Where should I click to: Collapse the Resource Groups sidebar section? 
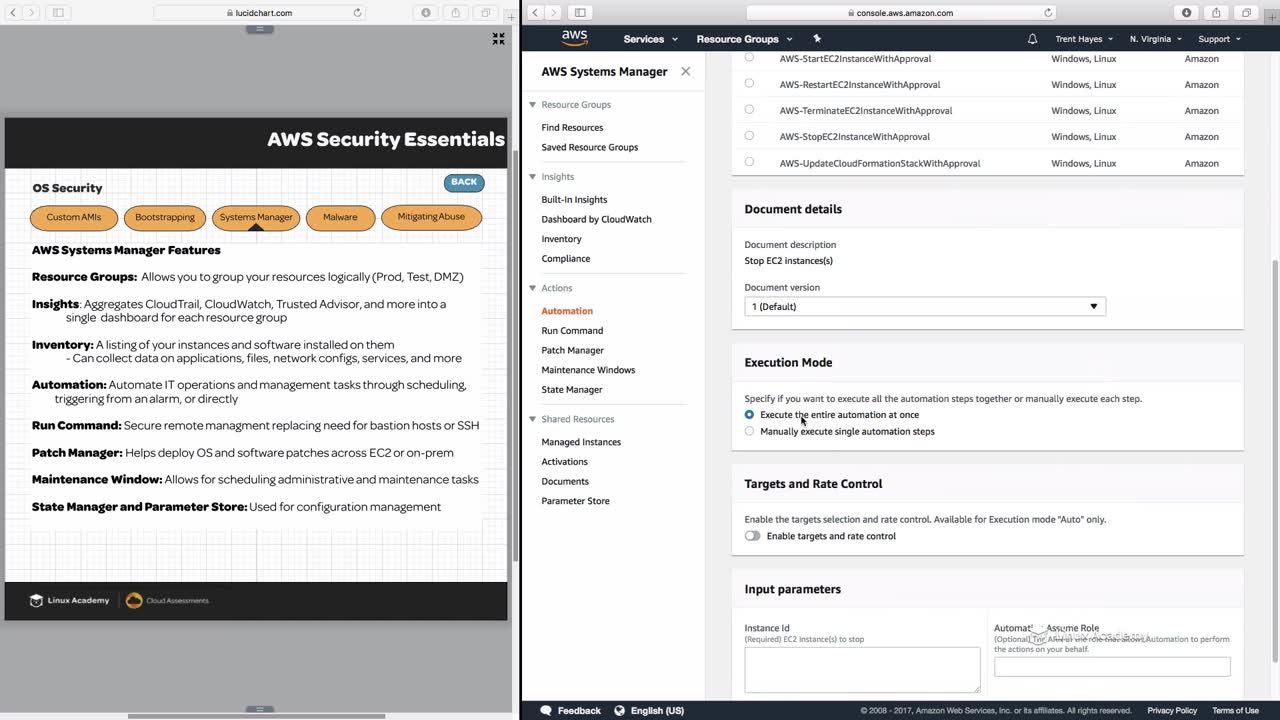tap(532, 104)
